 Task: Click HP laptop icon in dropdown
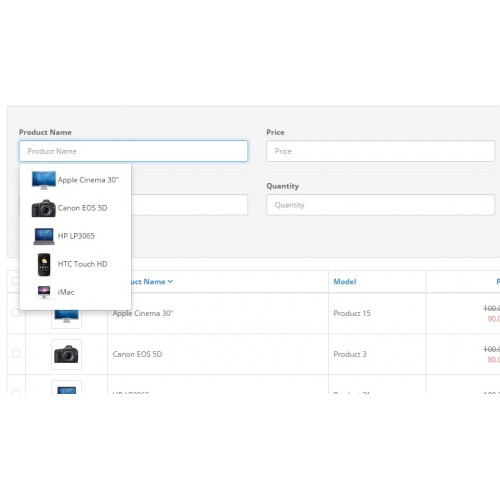(x=44, y=236)
